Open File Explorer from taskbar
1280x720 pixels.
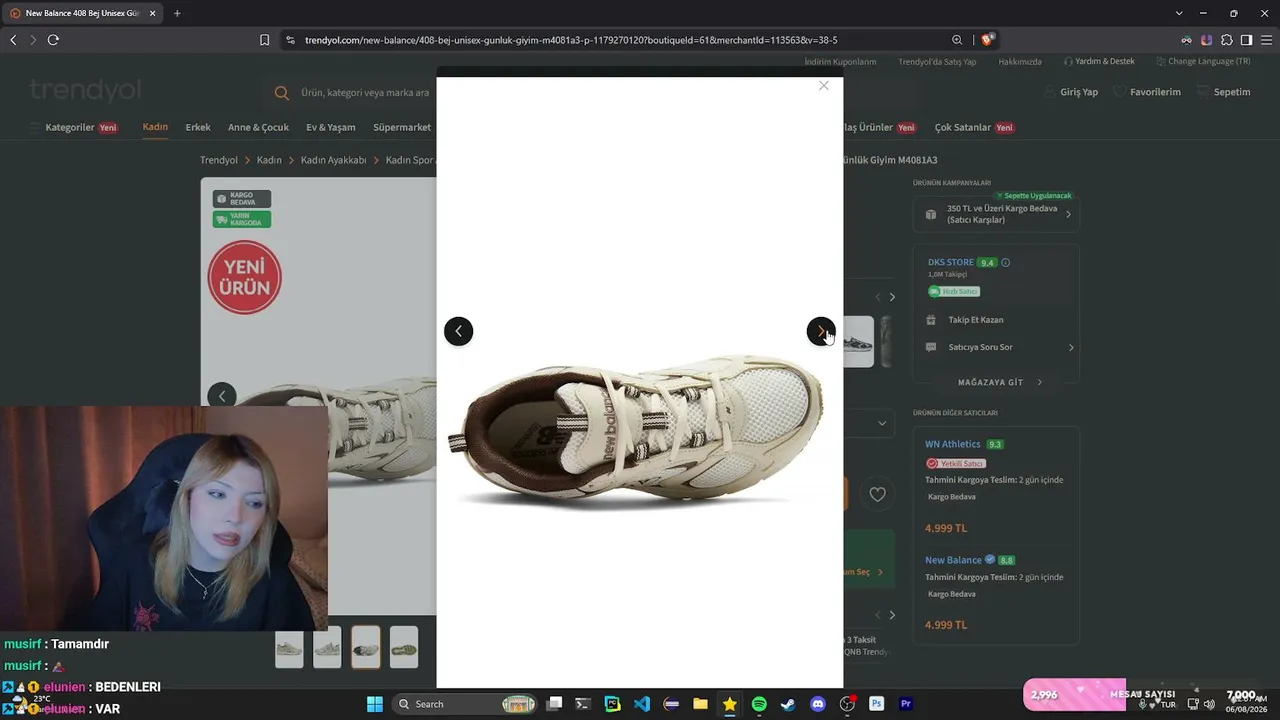point(700,704)
